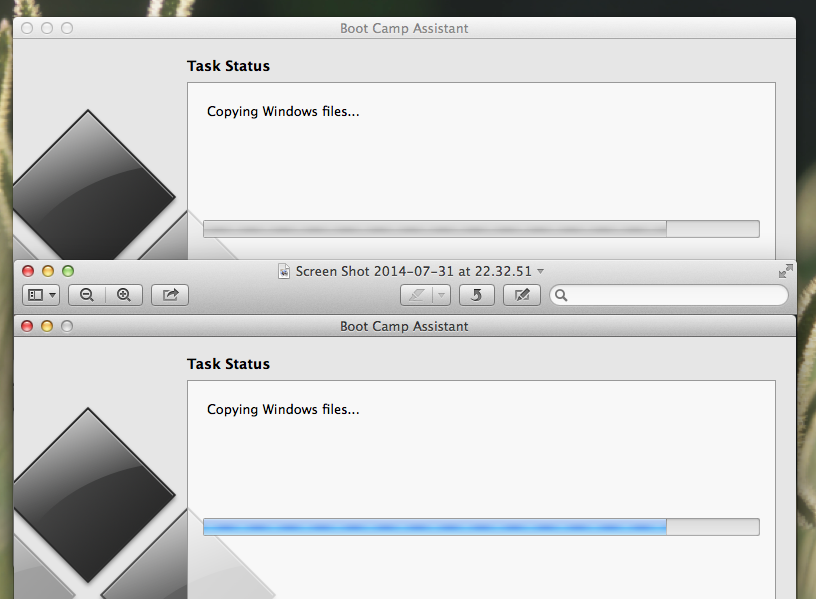
Task: Click the Task Status heading in upper window
Action: tap(228, 66)
